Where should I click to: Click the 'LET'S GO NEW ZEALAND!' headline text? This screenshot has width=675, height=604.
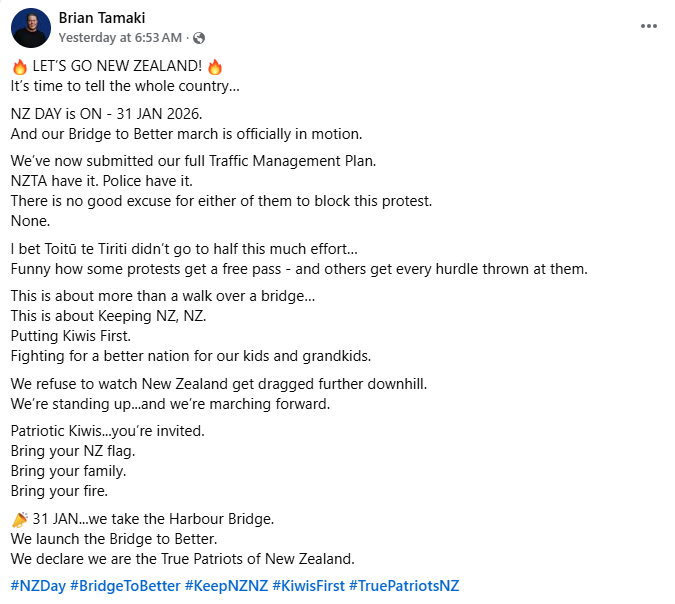click(x=116, y=68)
